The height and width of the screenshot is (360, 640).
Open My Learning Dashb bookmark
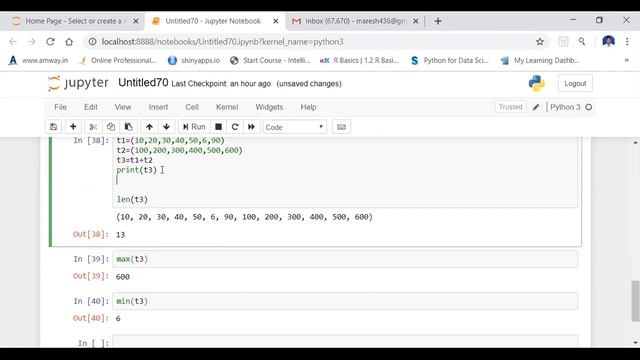(540, 60)
